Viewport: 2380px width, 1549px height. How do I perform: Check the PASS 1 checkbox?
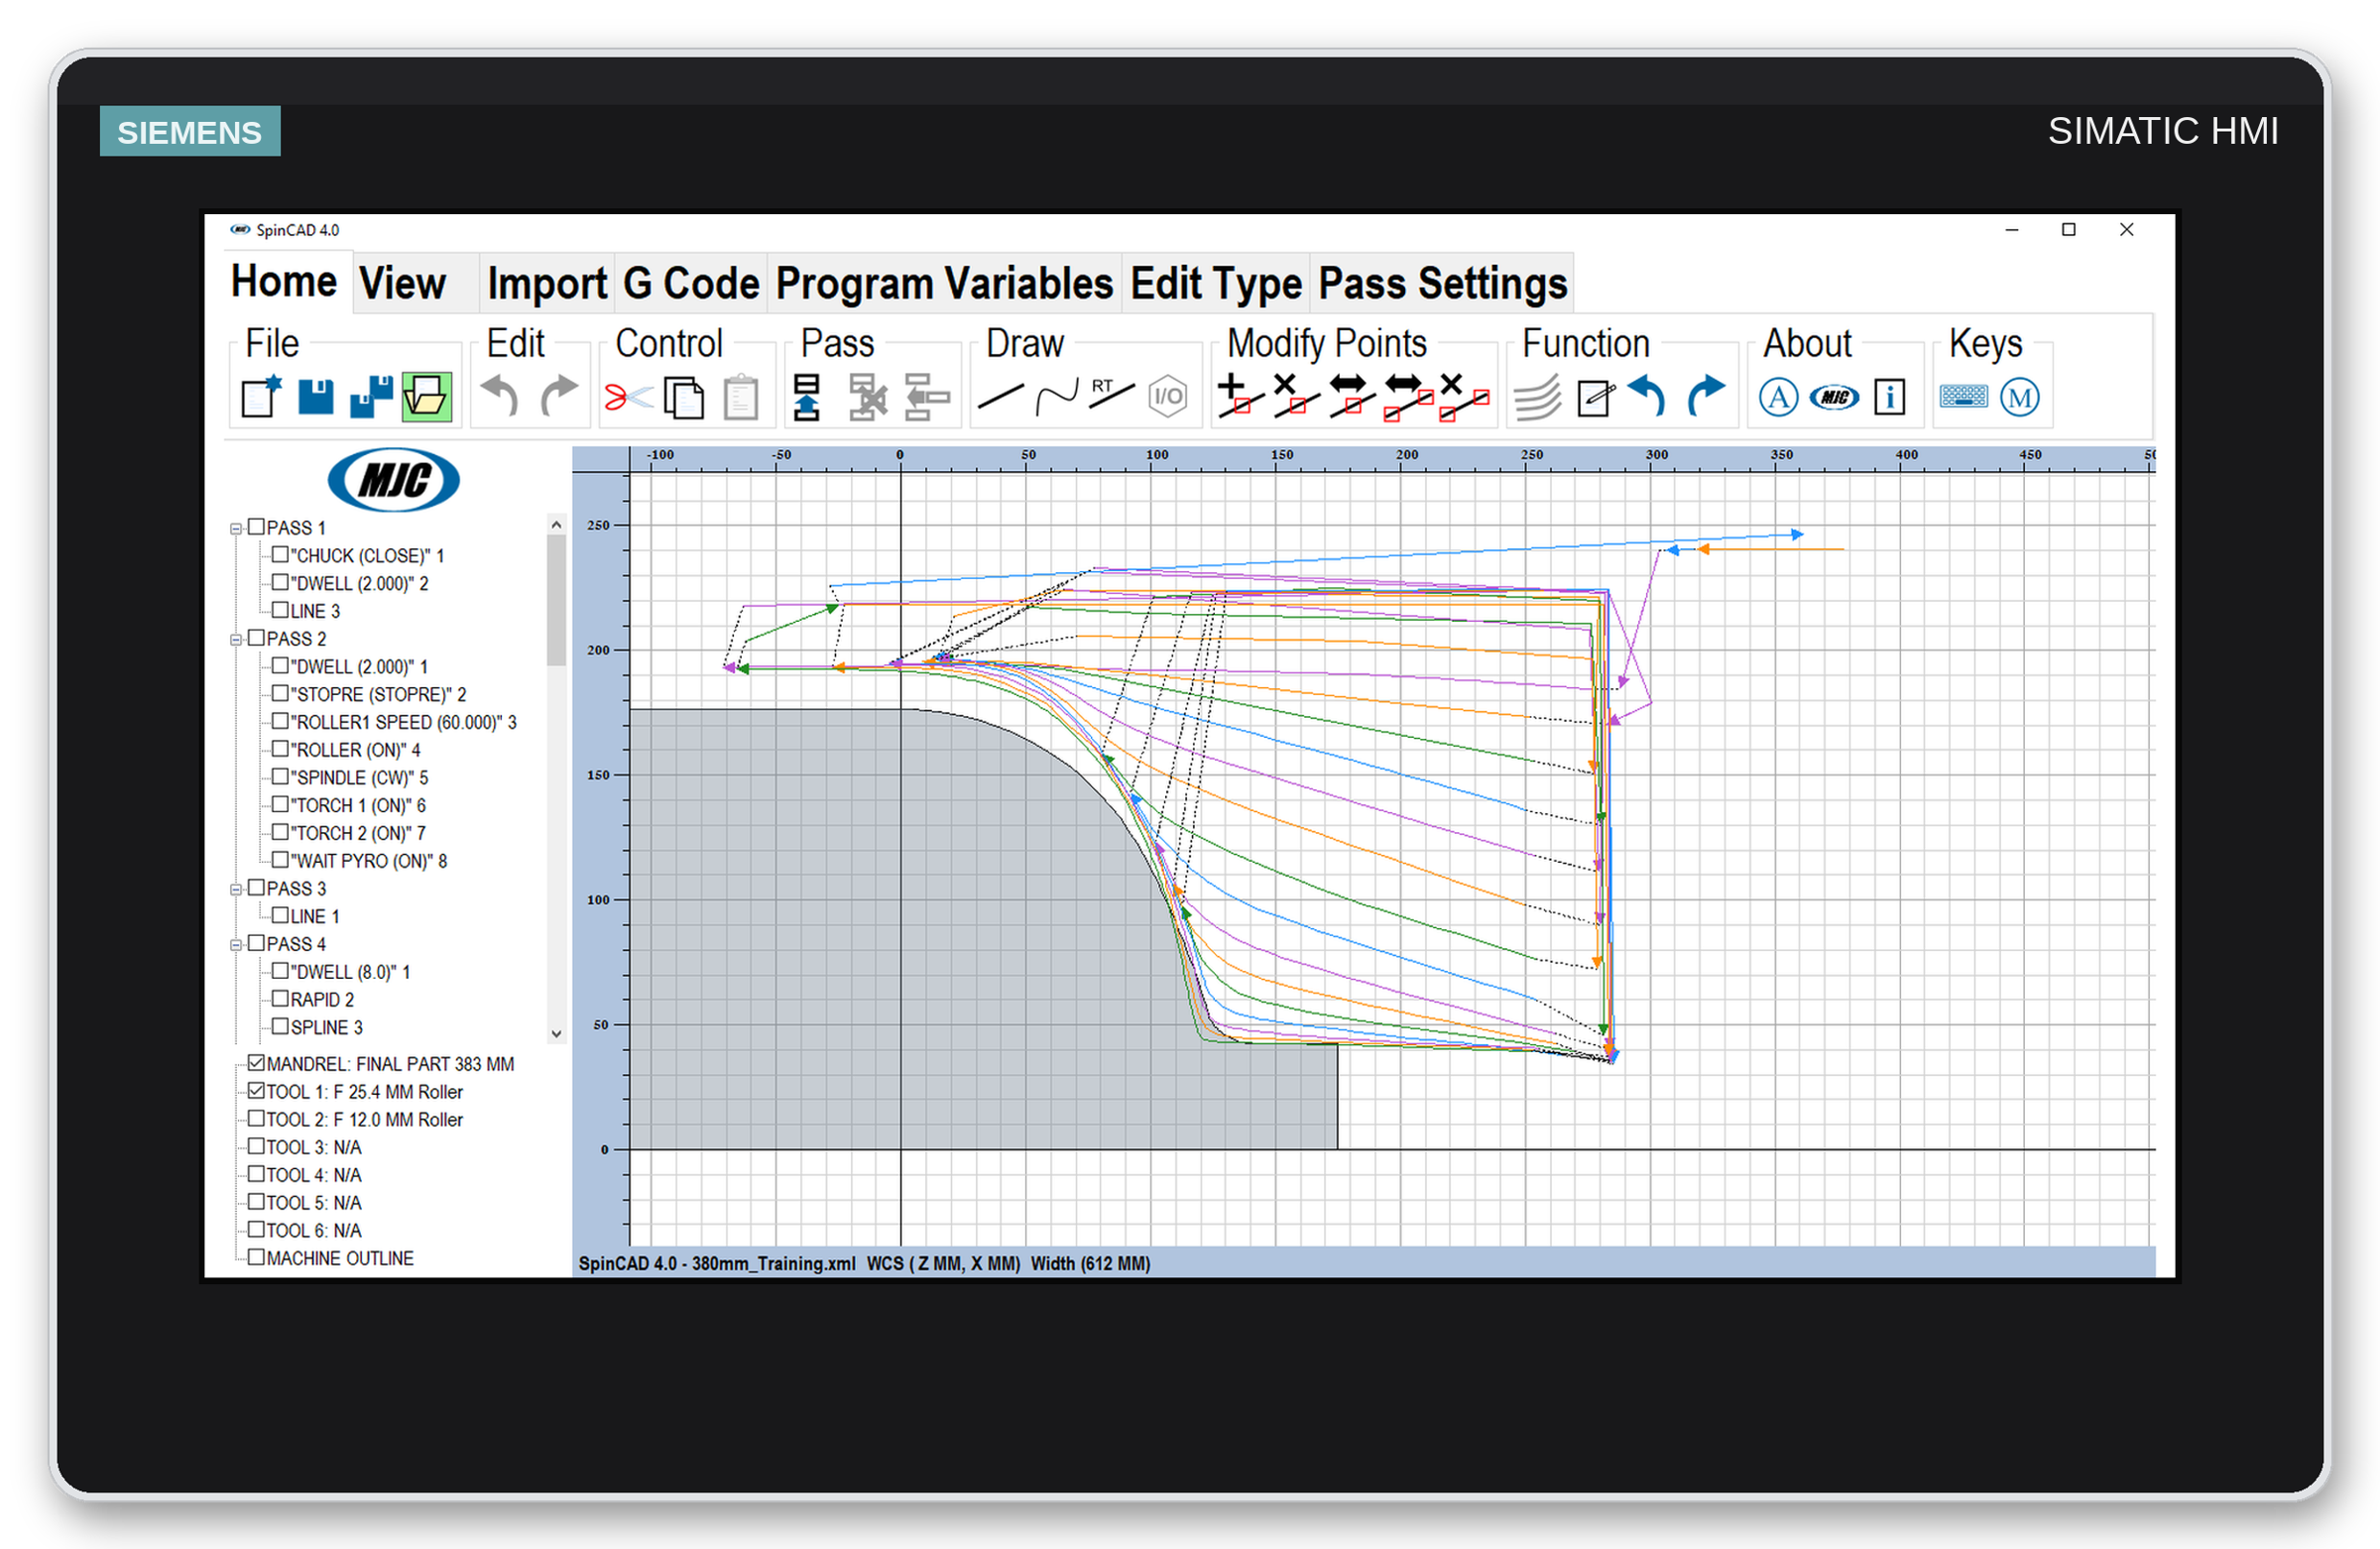pos(257,526)
